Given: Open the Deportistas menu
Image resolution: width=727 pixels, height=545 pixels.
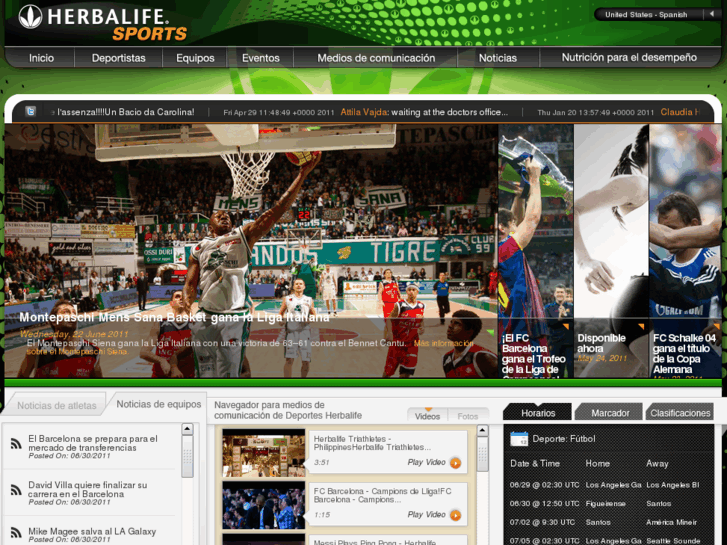Looking at the screenshot, I should (x=119, y=58).
